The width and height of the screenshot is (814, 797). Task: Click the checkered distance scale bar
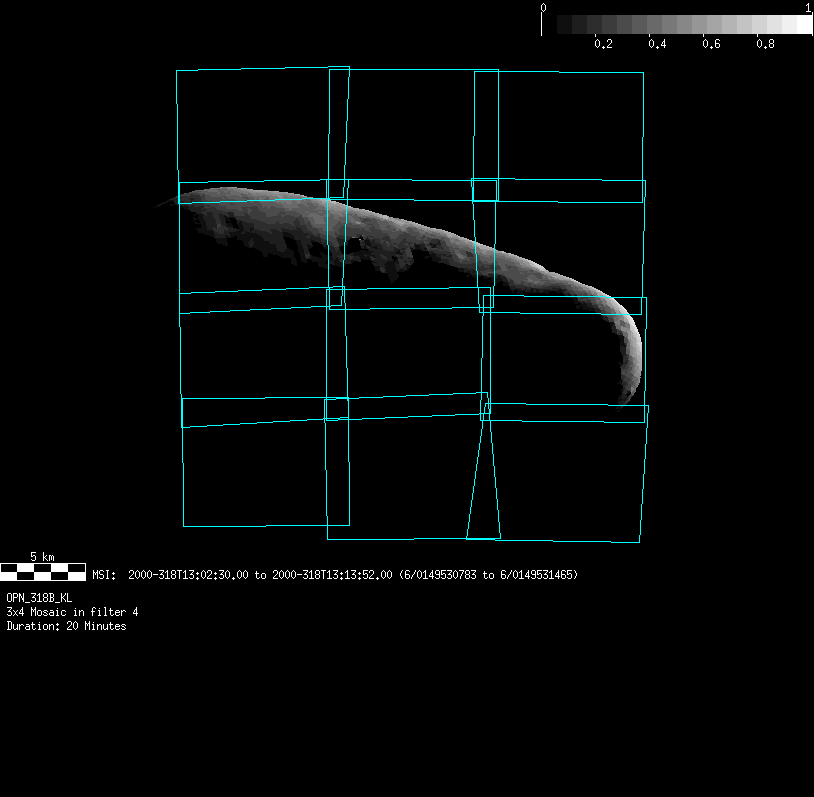coord(43,572)
